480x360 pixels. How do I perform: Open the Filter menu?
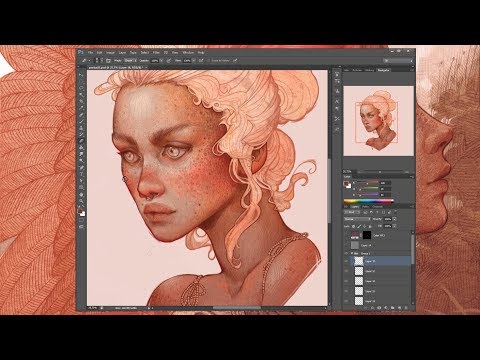(x=156, y=53)
